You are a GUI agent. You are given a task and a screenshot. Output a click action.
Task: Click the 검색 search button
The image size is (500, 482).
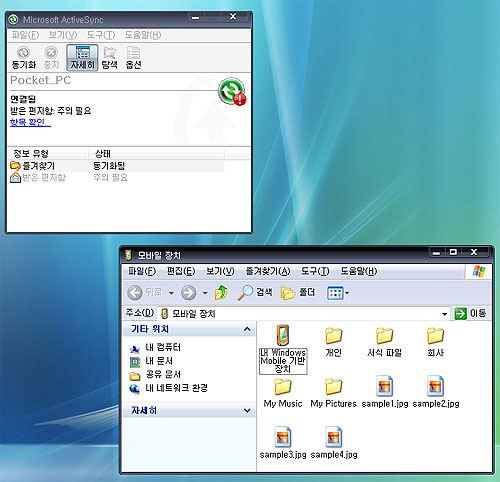pos(255,292)
